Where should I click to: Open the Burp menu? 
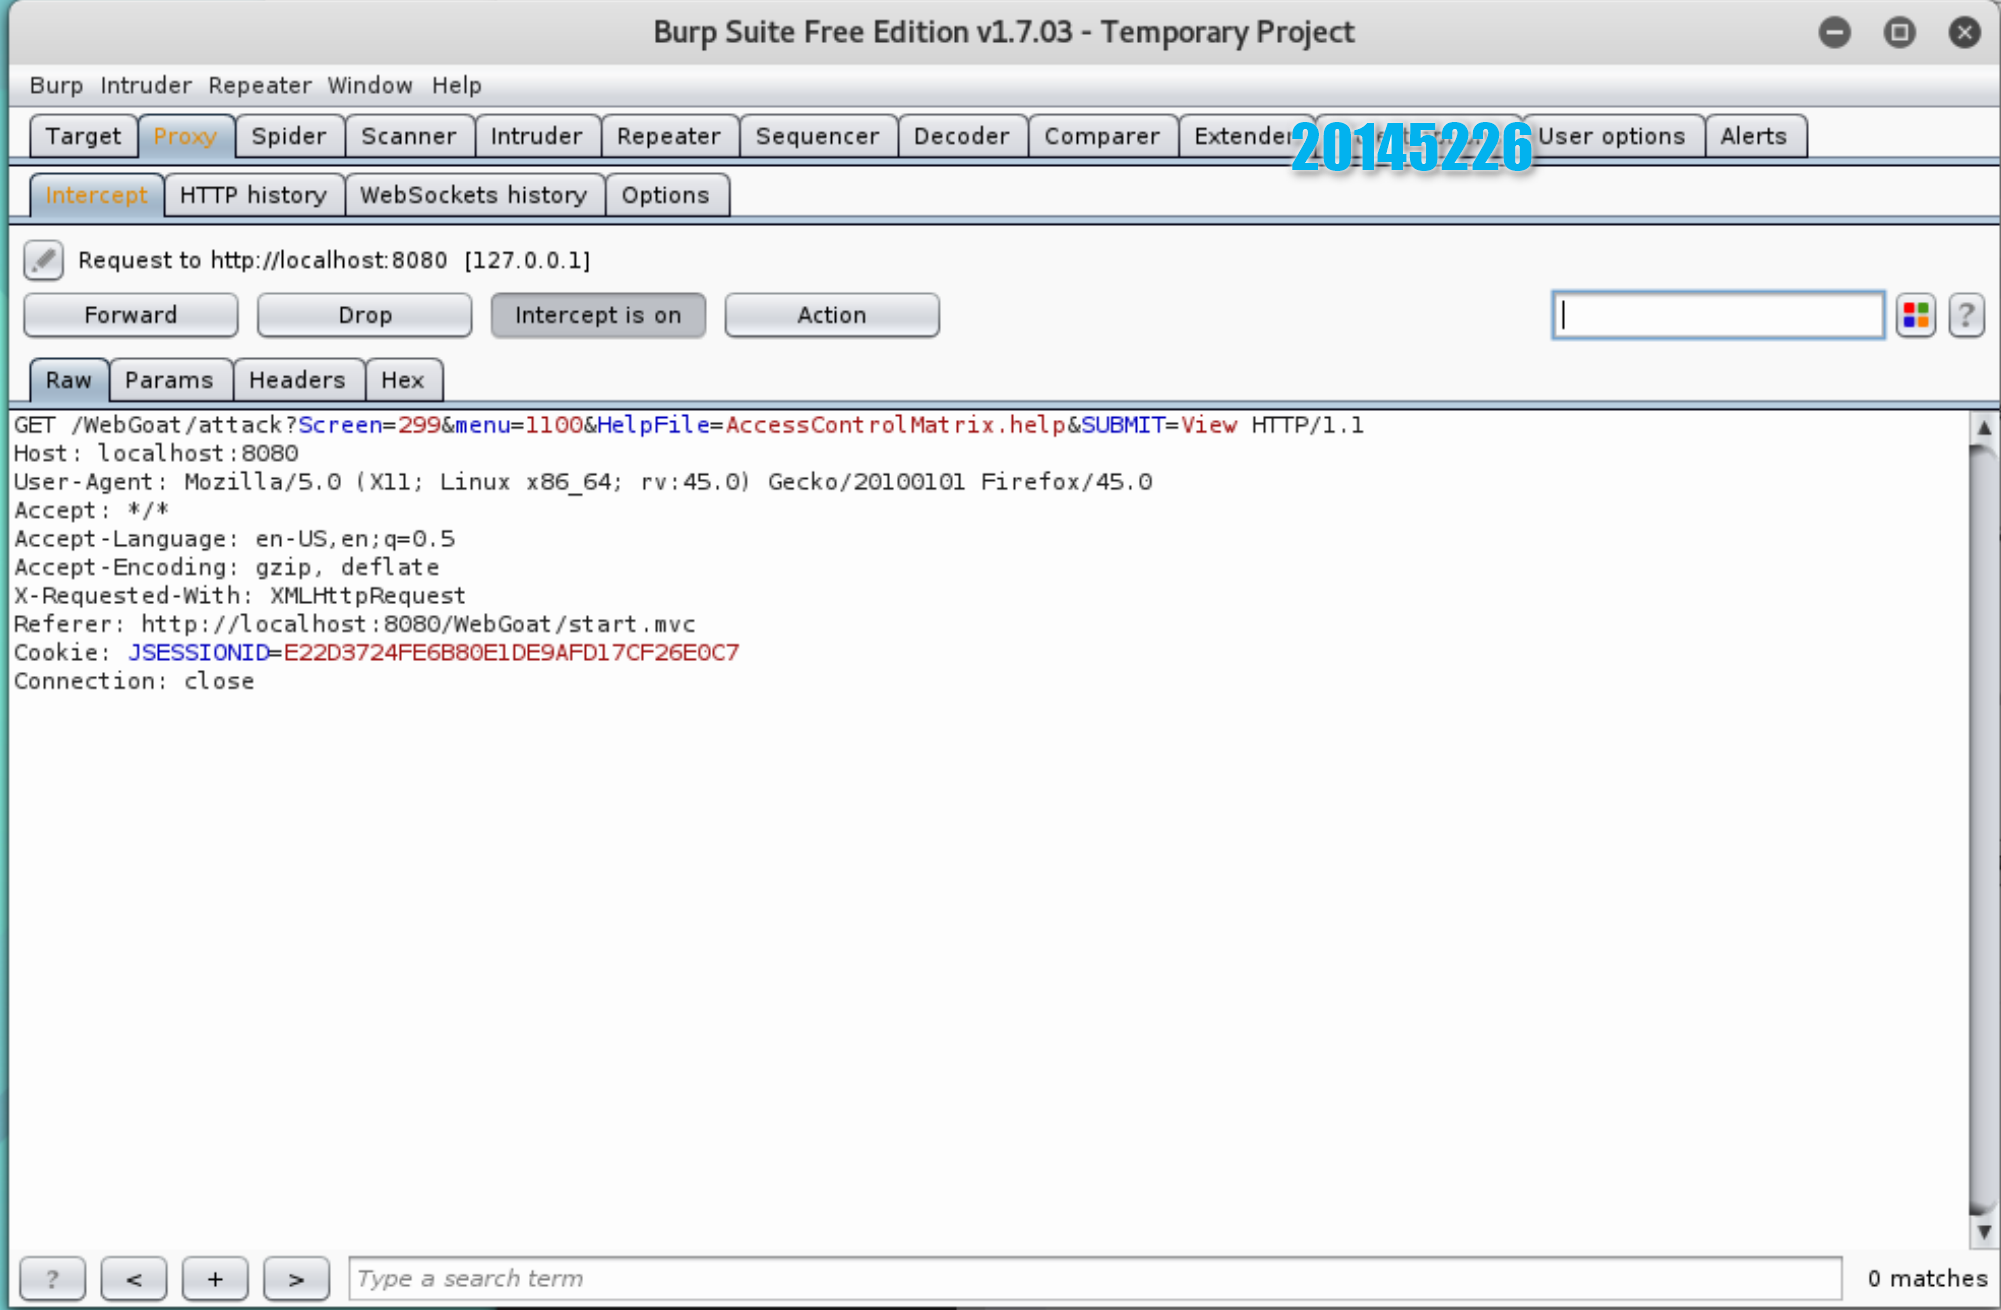tap(56, 86)
